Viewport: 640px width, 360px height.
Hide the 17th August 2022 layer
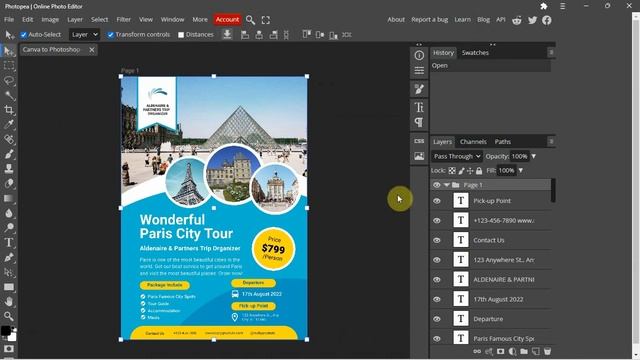pos(437,299)
